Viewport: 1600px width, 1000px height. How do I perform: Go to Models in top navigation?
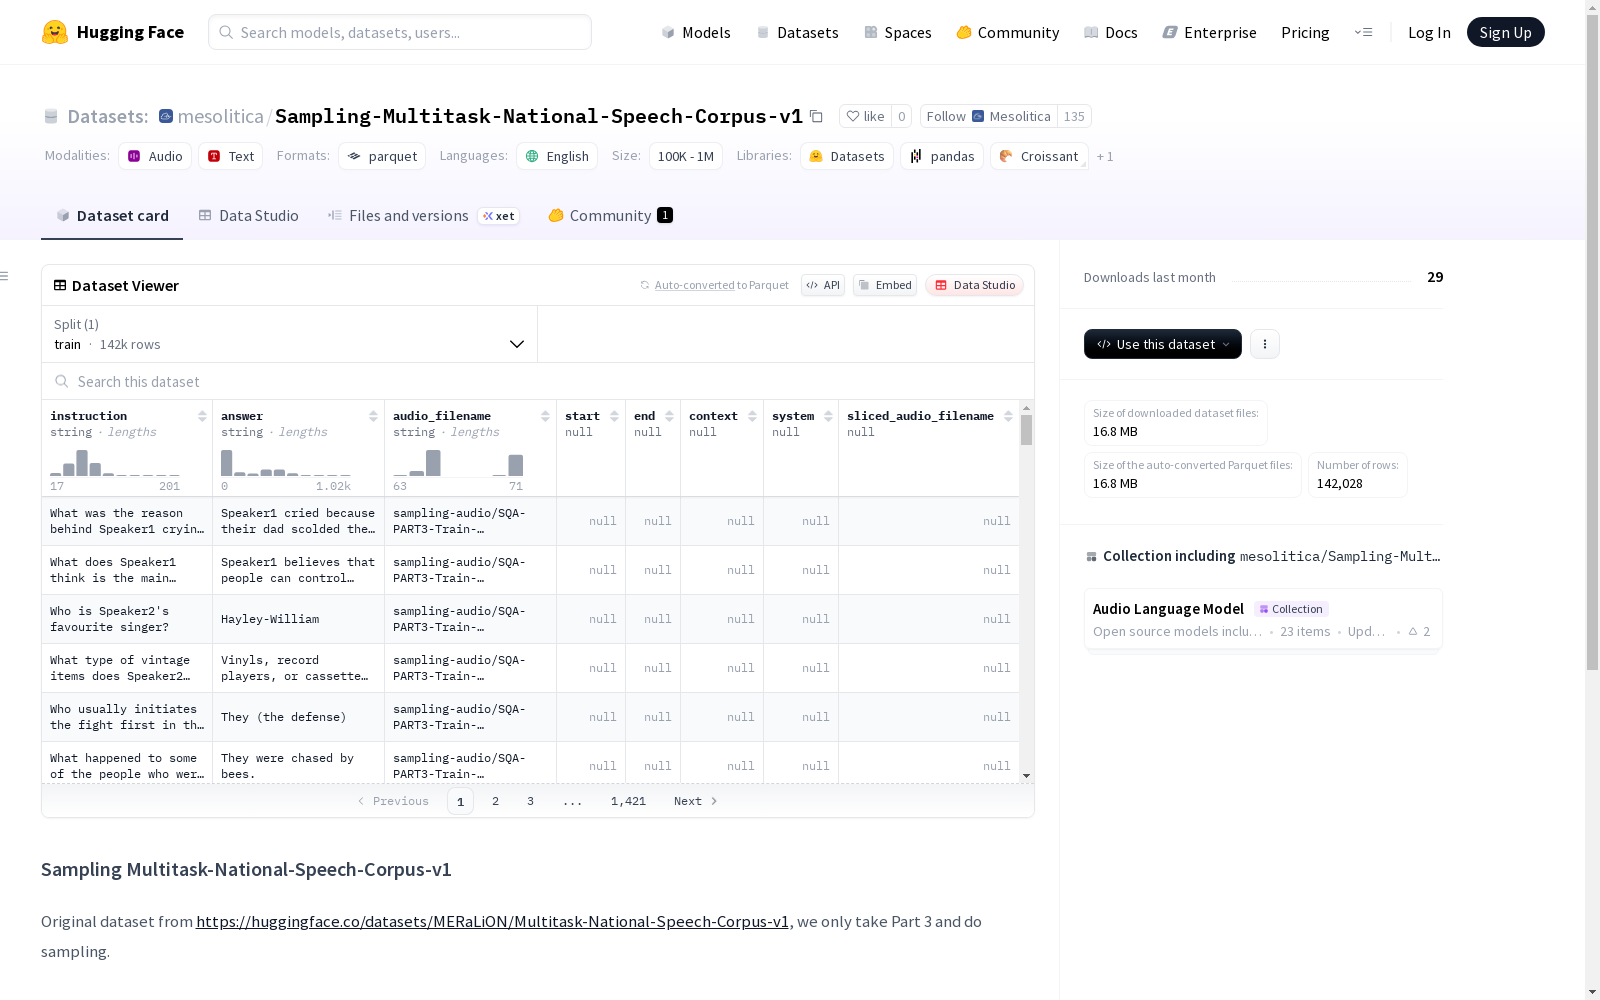[x=696, y=32]
